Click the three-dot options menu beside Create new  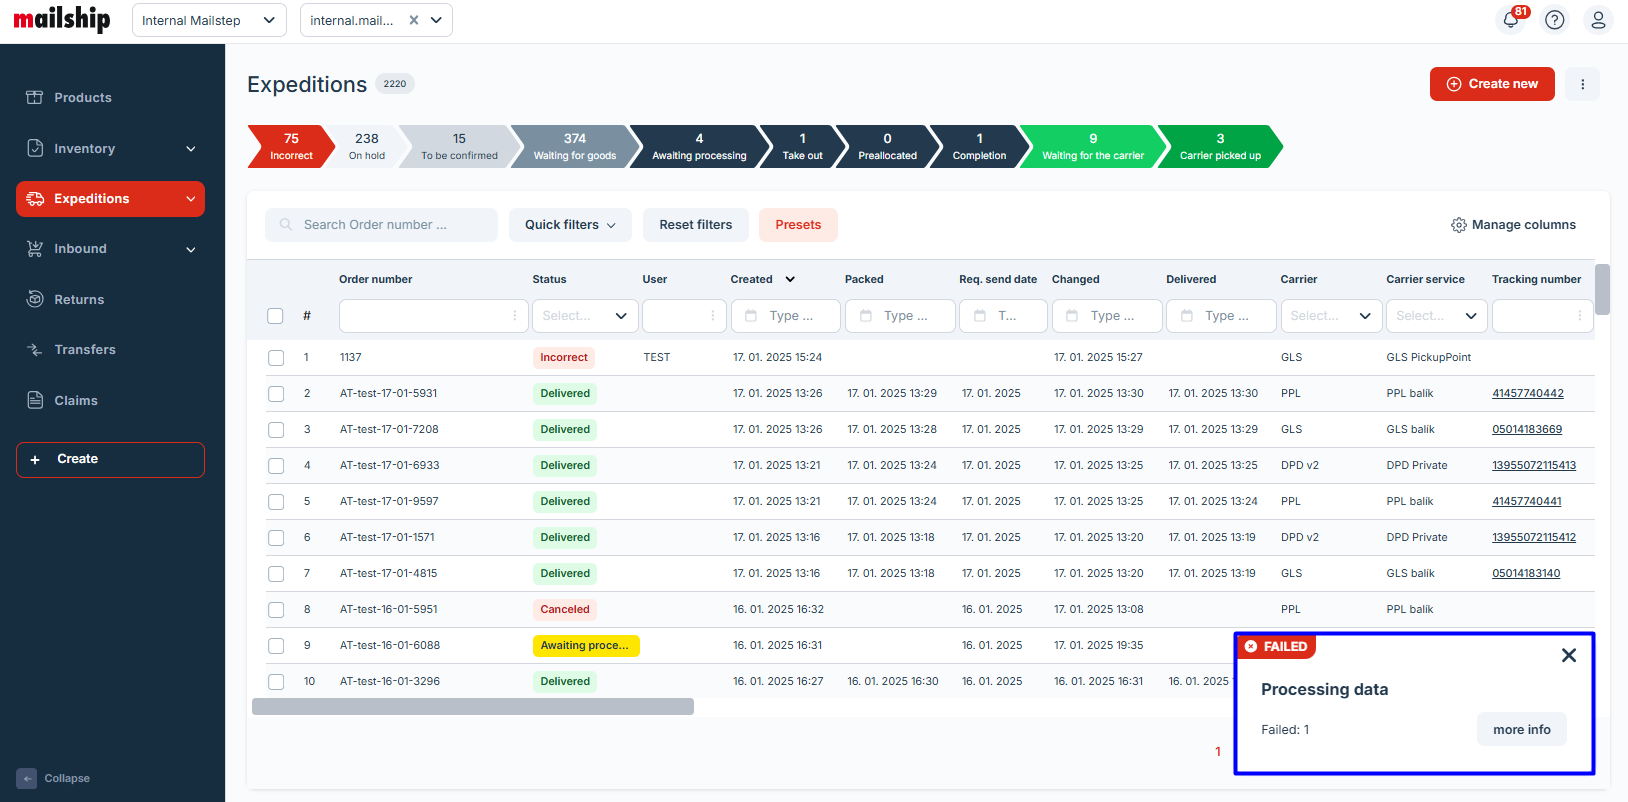pos(1582,84)
